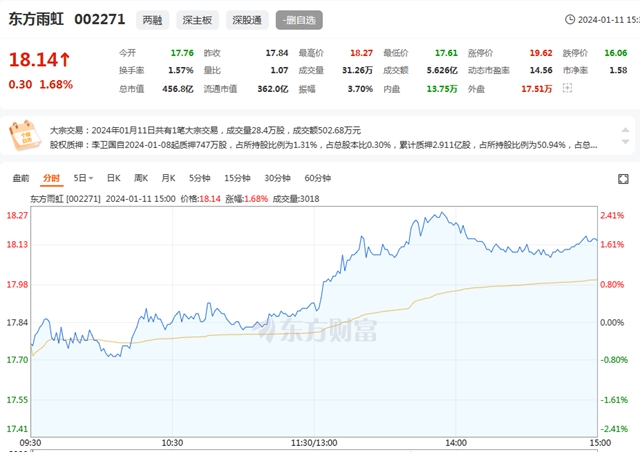This screenshot has height=452, width=640.
Task: Switch to the 日K chart tab
Action: 113,178
